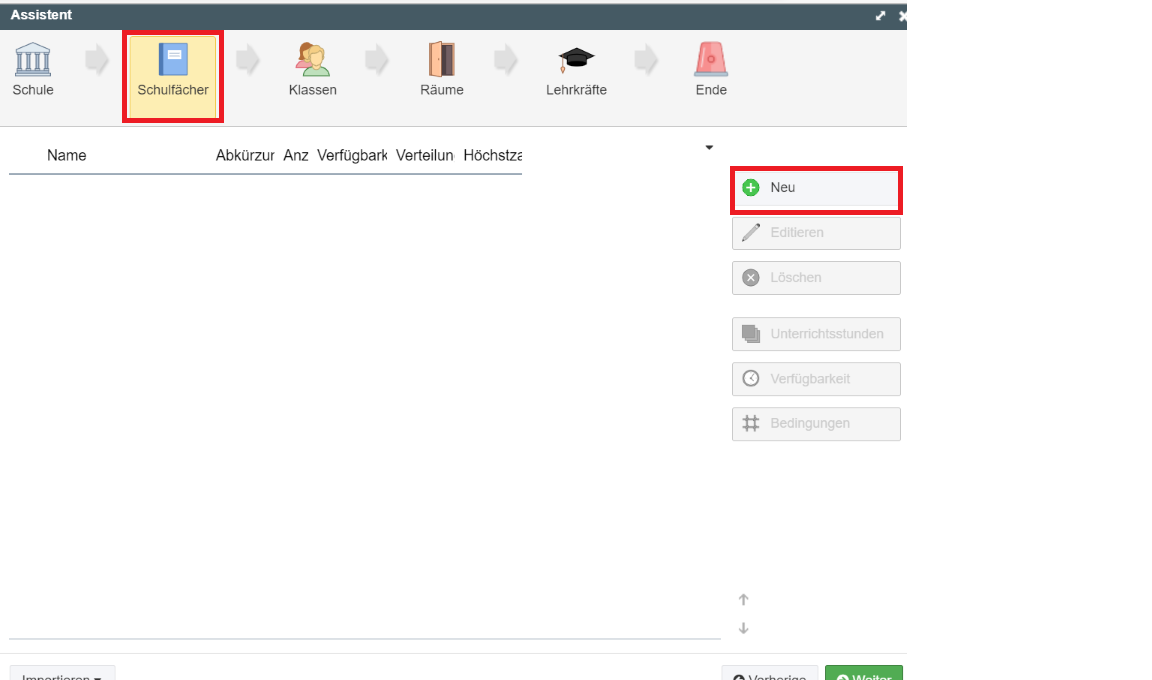Select the Schulfächer step
Viewport: 1152px width, 680px height.
173,76
